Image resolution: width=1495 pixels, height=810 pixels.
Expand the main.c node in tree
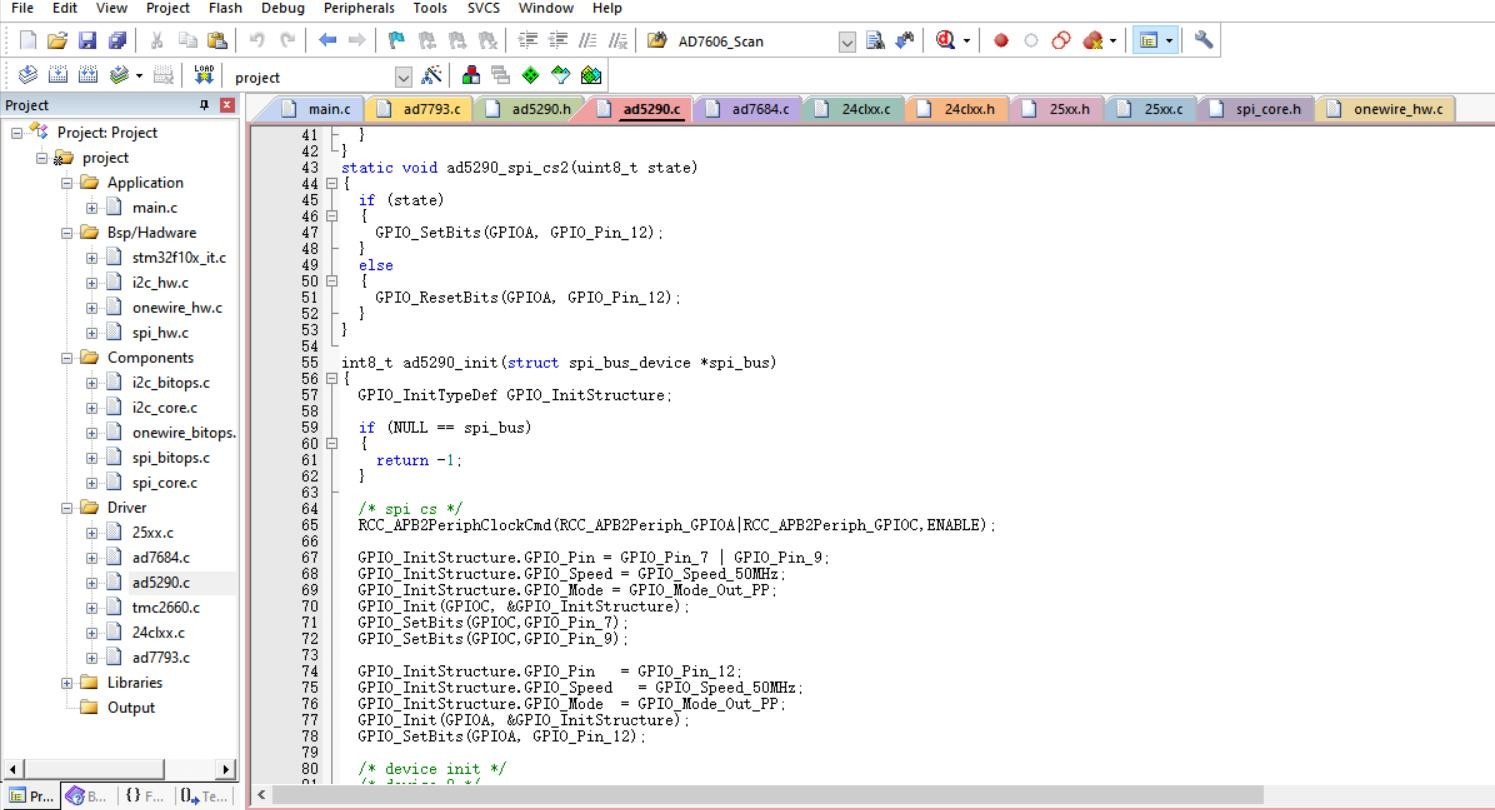[91, 208]
